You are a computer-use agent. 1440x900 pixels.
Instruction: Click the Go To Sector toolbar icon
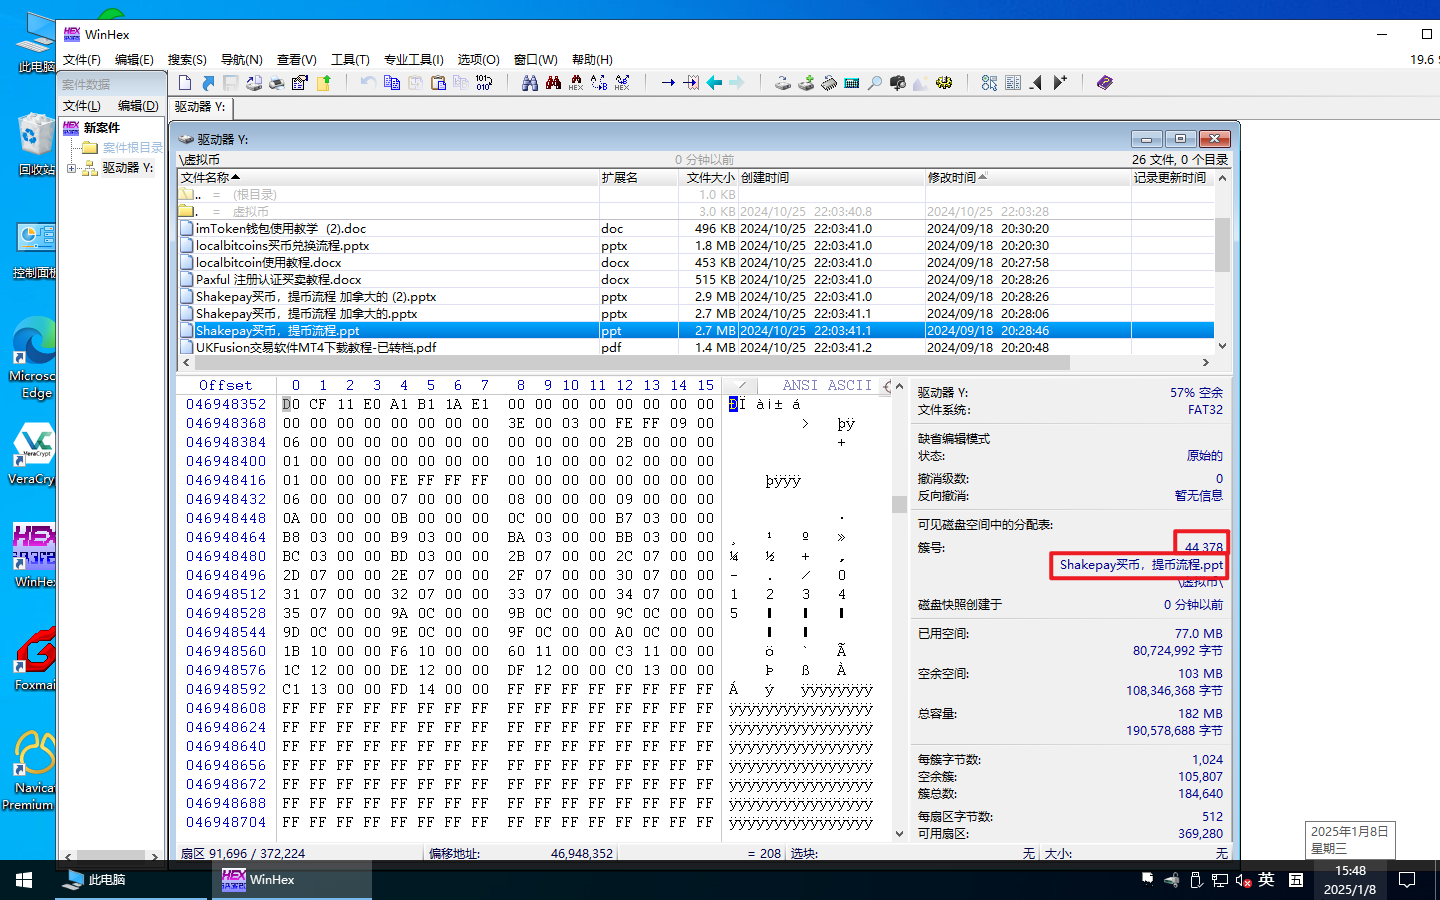point(691,83)
